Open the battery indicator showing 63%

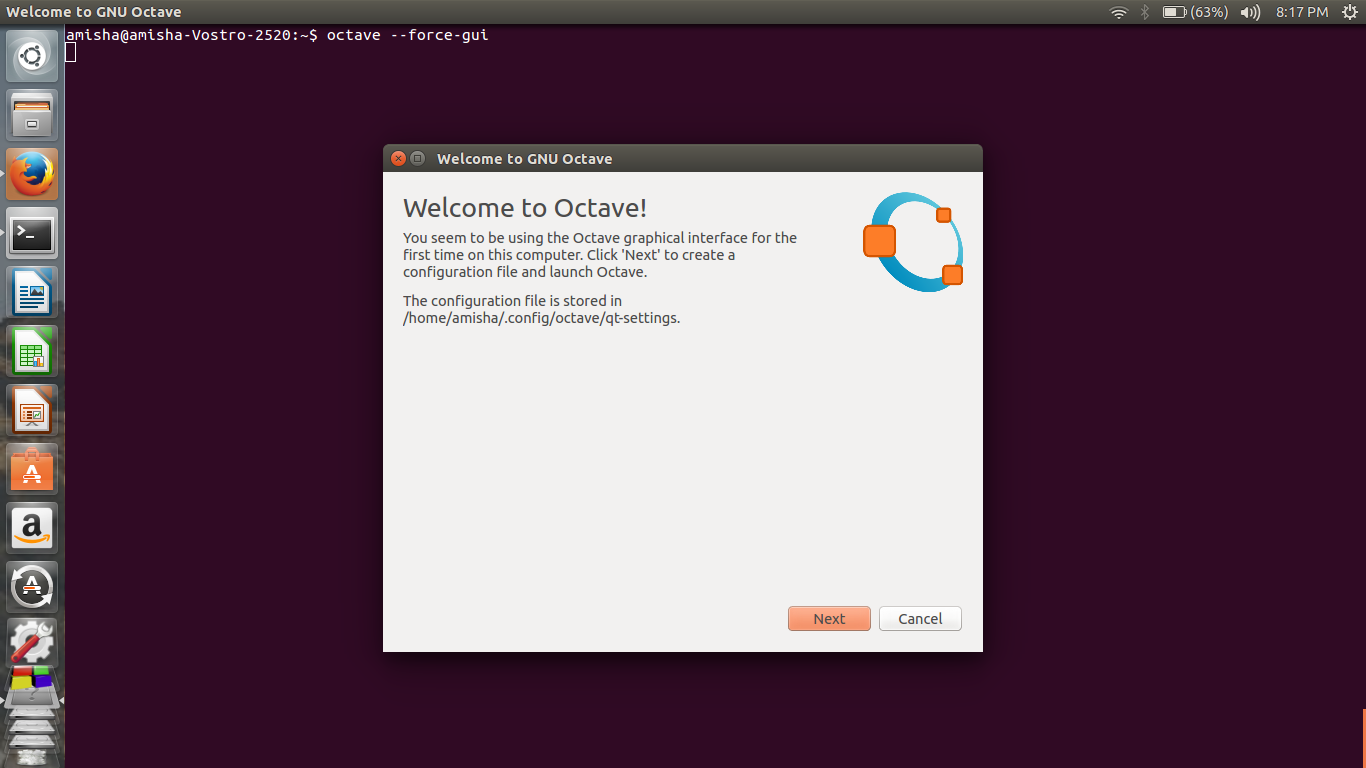1195,12
